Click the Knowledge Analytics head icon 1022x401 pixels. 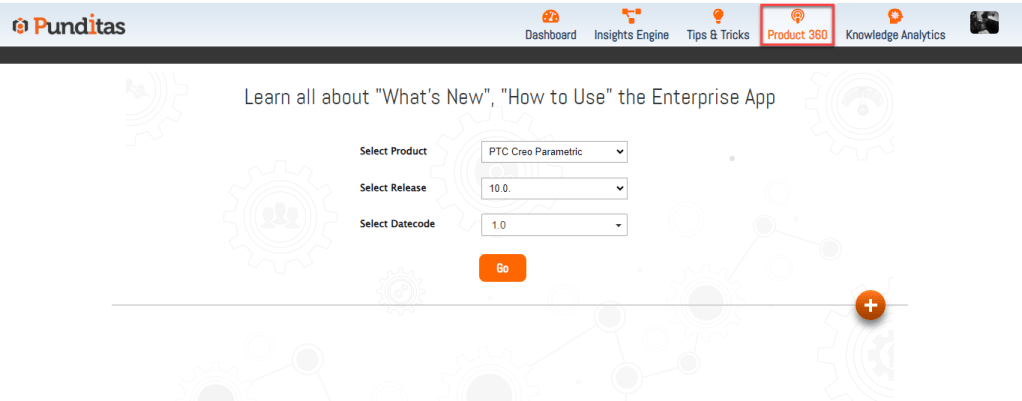pyautogui.click(x=894, y=16)
